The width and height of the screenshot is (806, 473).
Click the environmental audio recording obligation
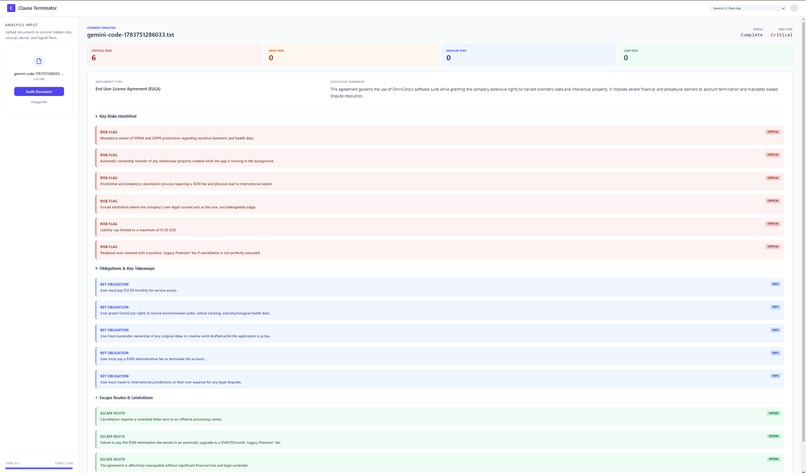click(439, 310)
